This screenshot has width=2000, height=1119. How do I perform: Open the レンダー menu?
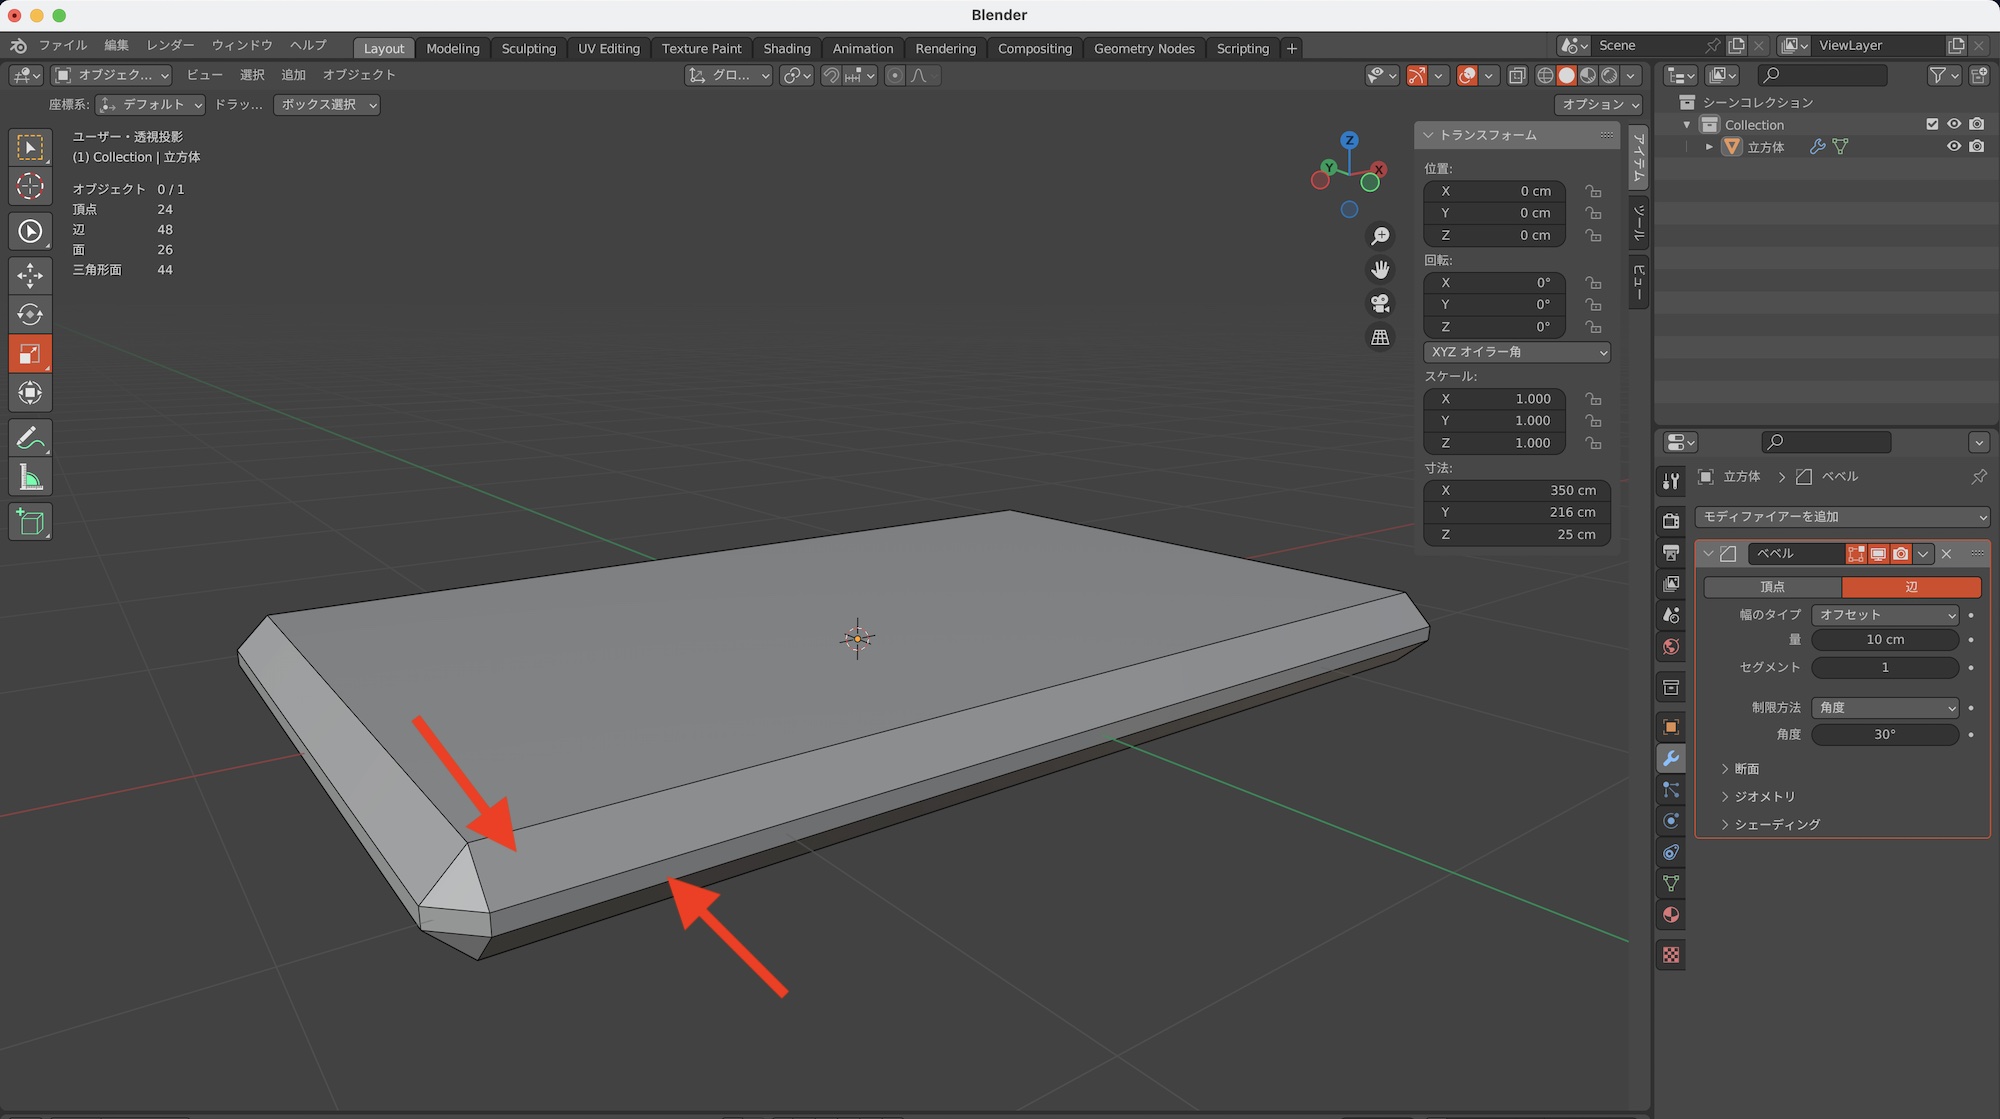[x=170, y=45]
